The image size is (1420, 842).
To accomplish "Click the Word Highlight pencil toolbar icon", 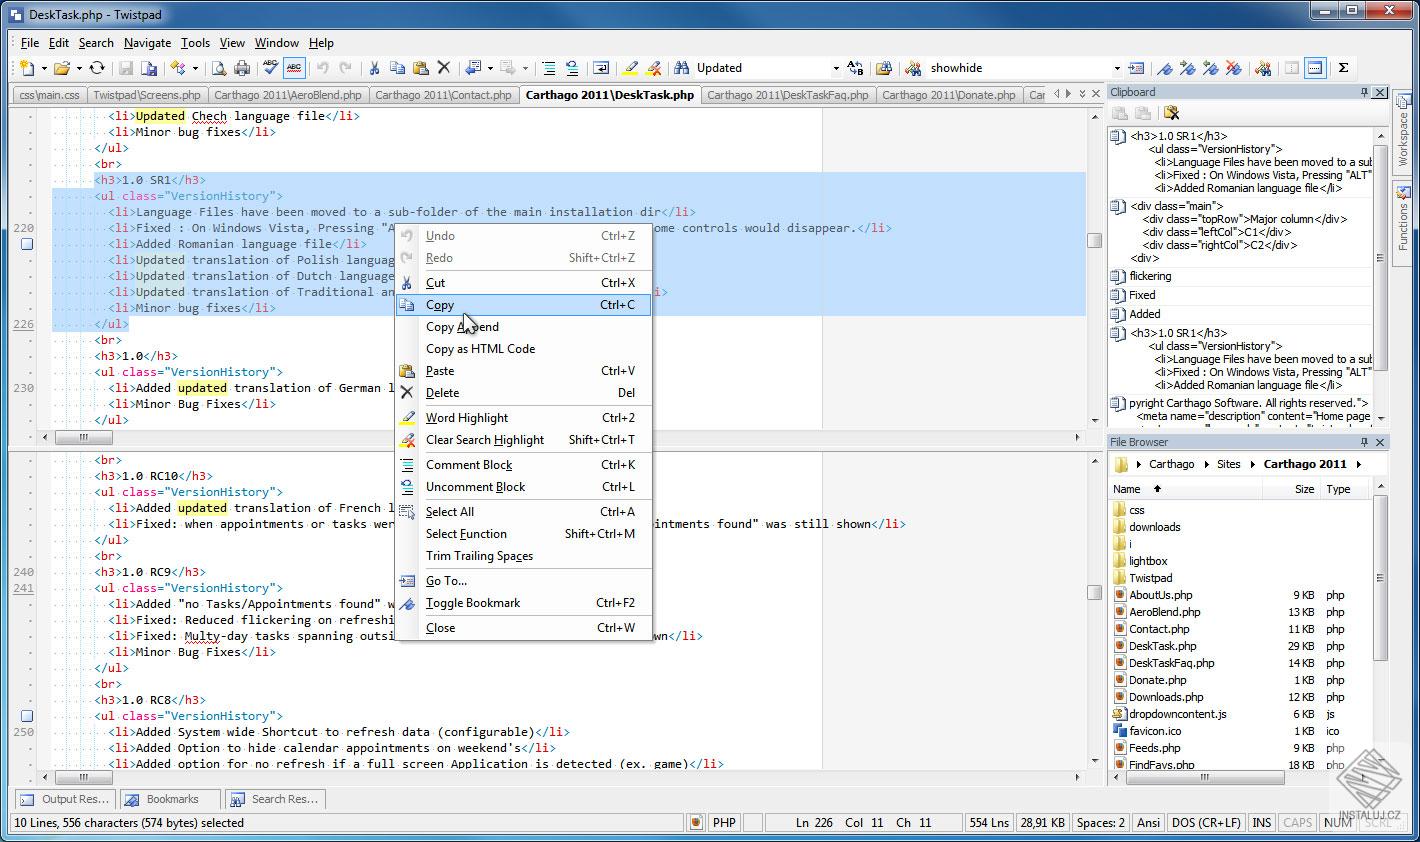I will point(629,68).
